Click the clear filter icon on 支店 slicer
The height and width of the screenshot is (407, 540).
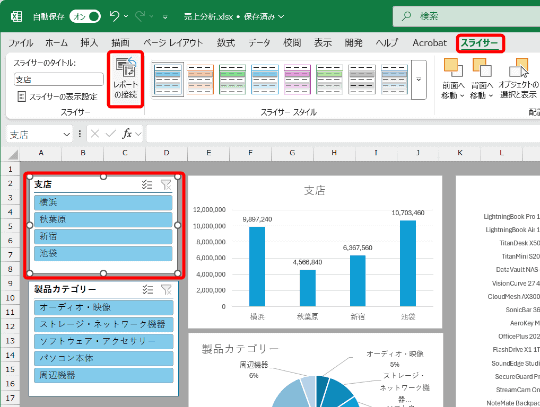pyautogui.click(x=166, y=185)
